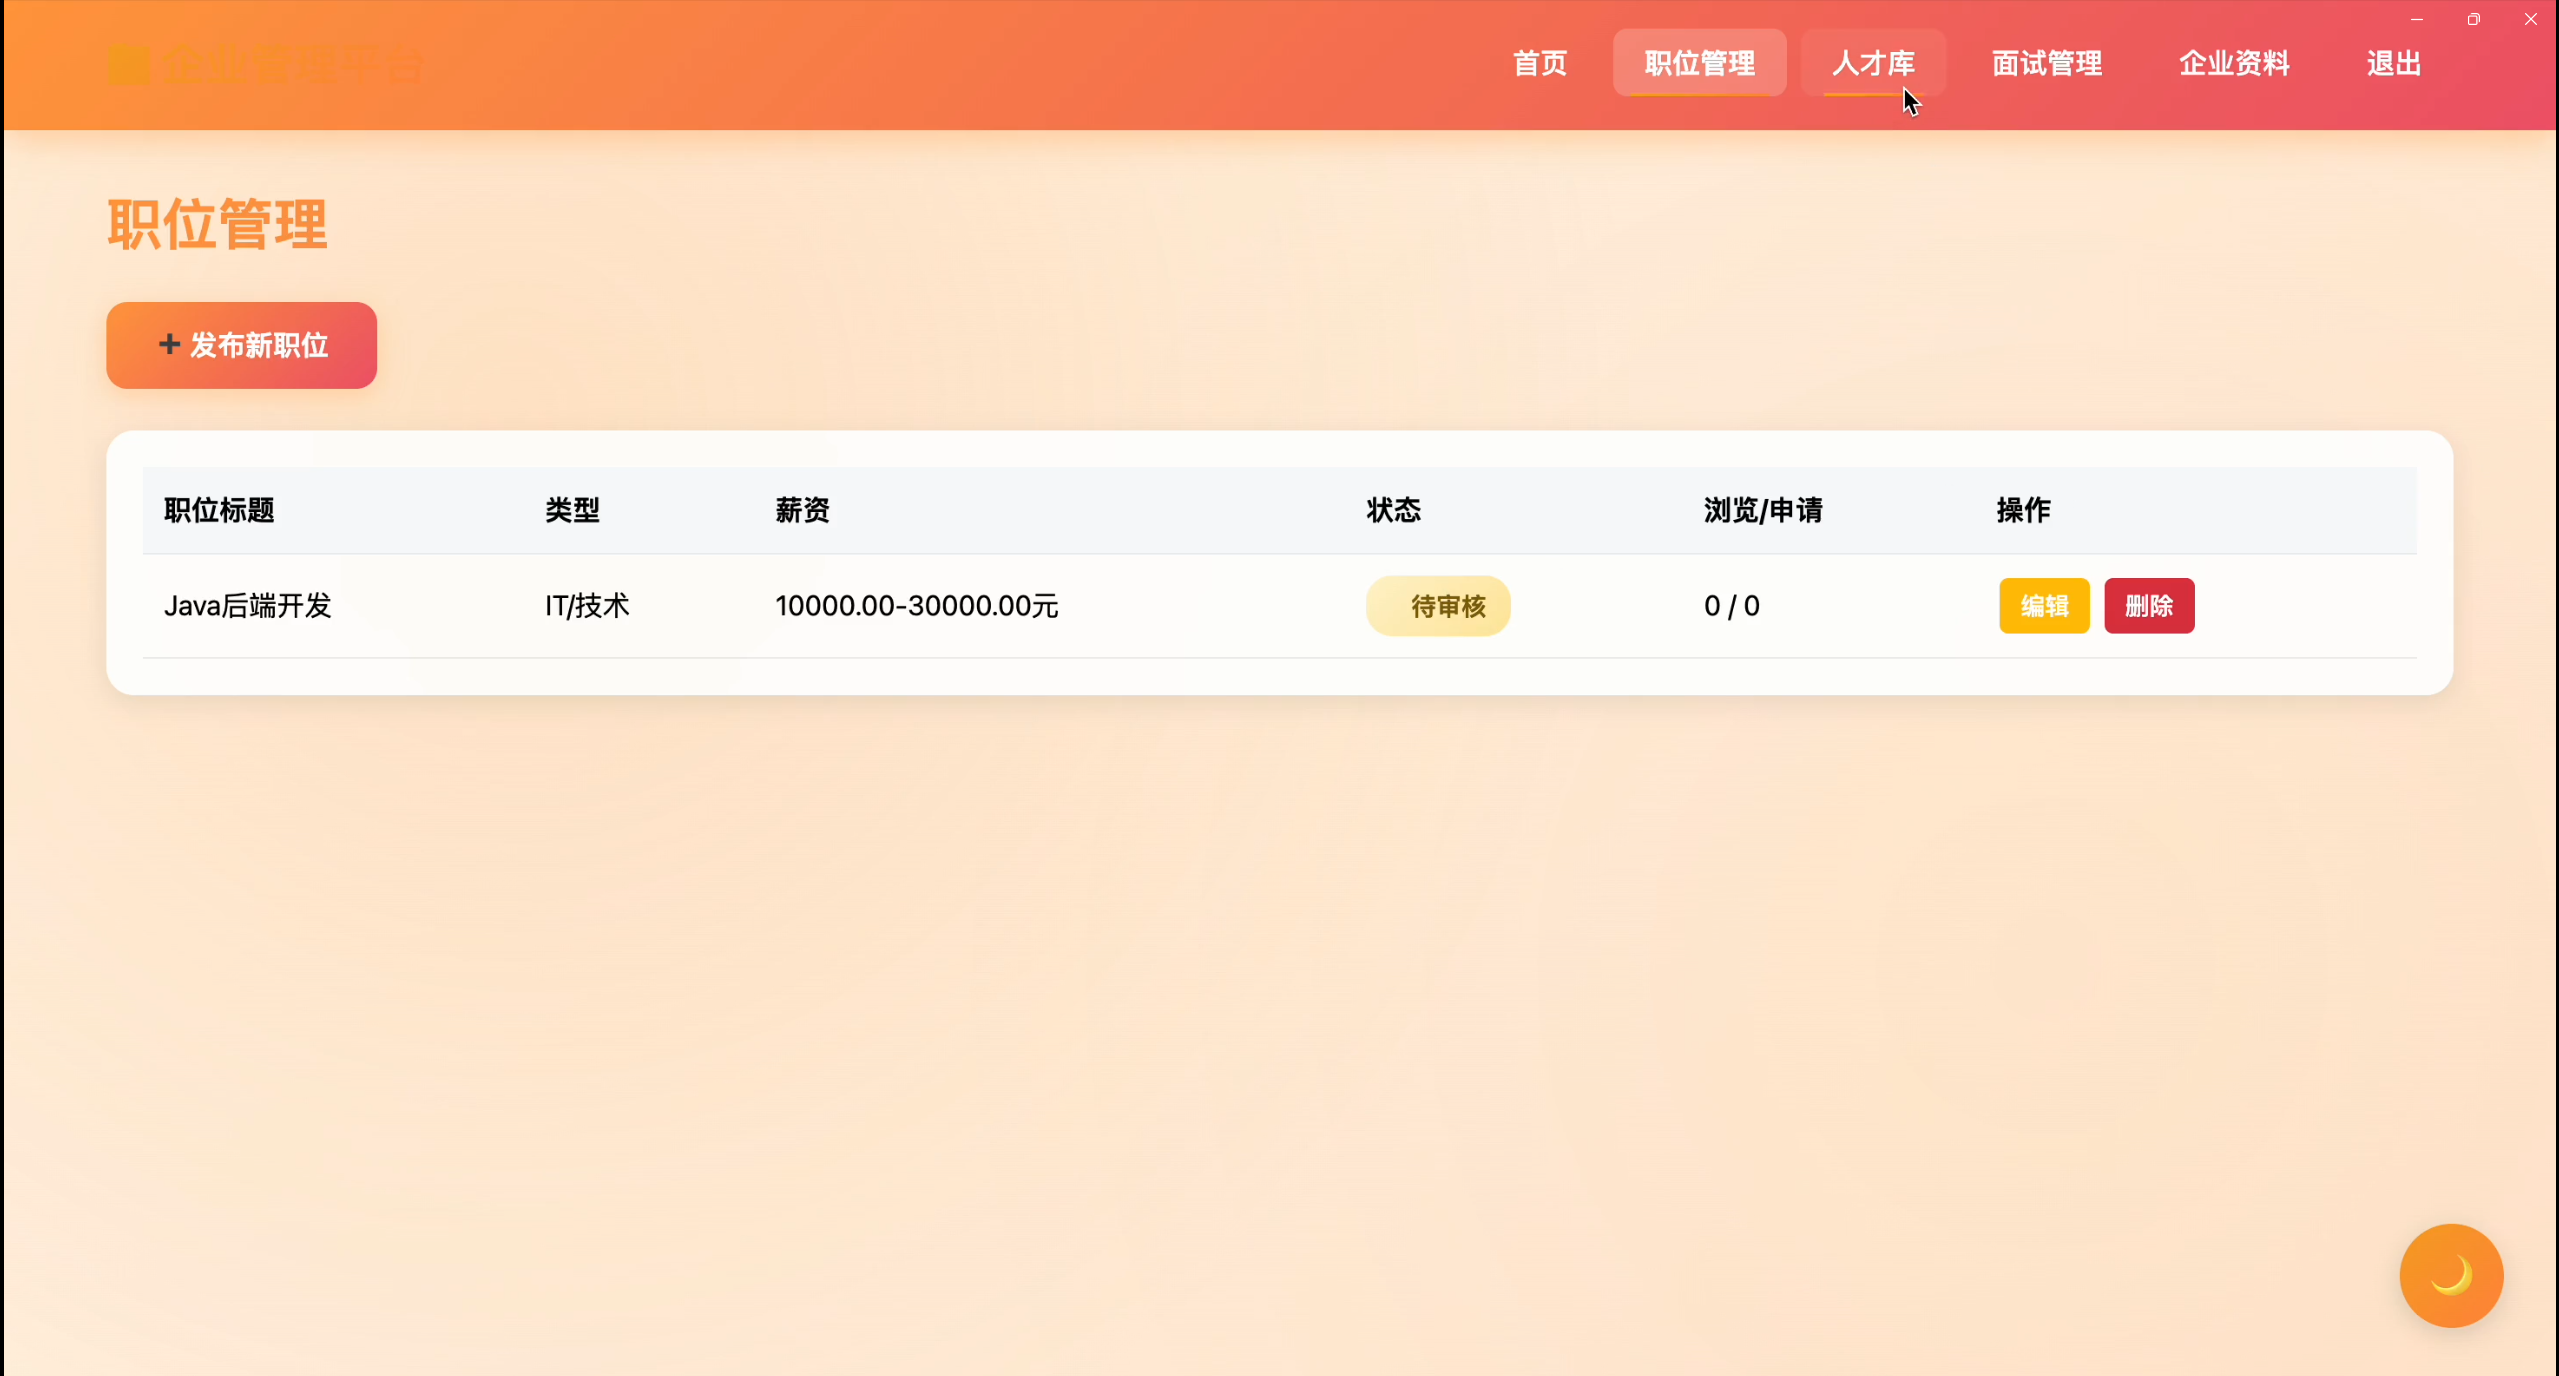Click the Java后端开发 job title cell
Screen dimensions: 2559x1376
pos(247,605)
